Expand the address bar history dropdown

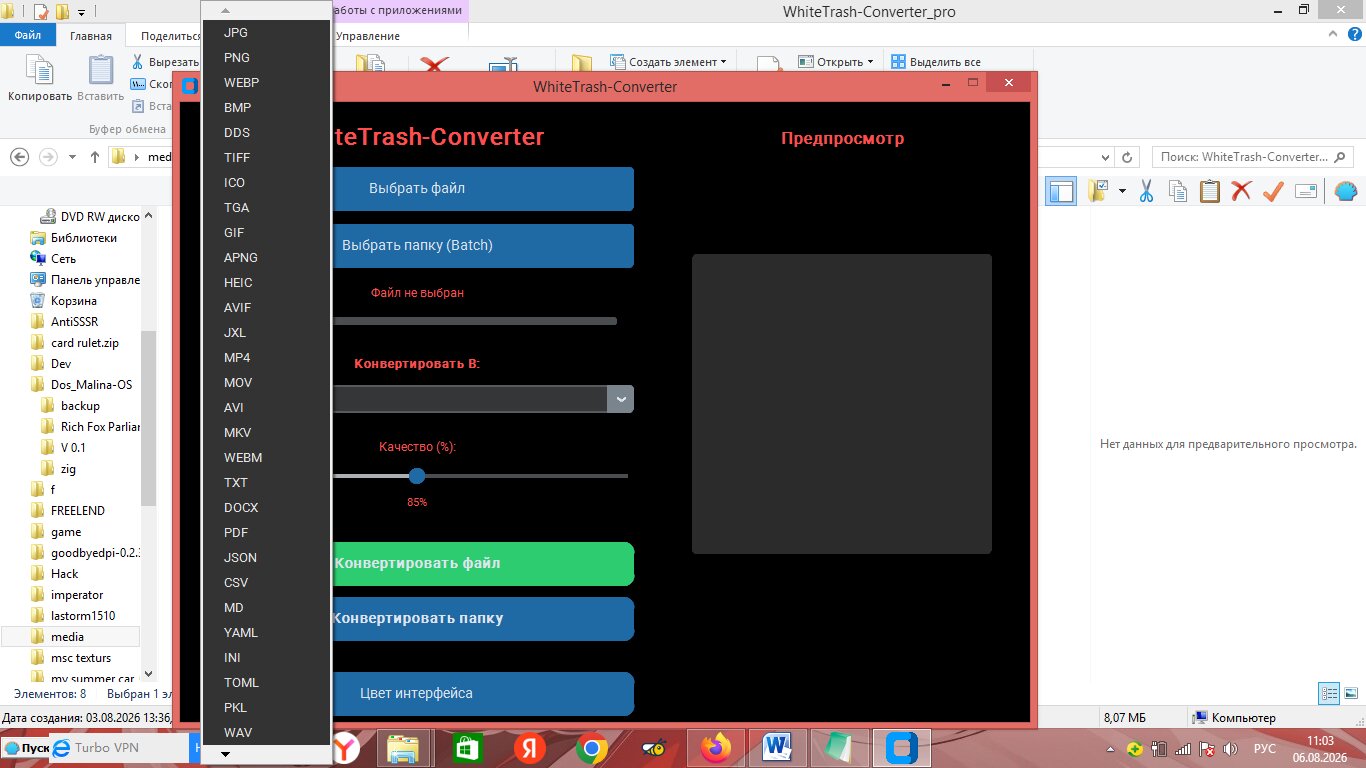click(x=1104, y=157)
